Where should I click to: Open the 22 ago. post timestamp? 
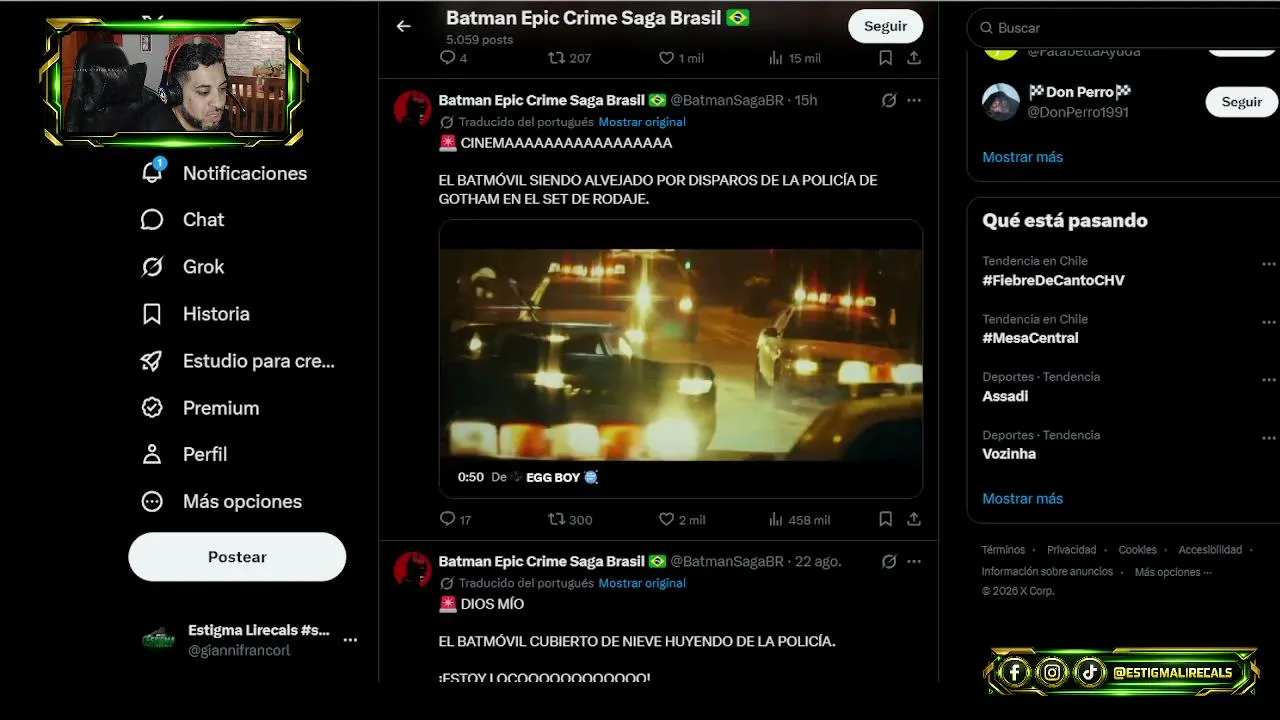(818, 561)
